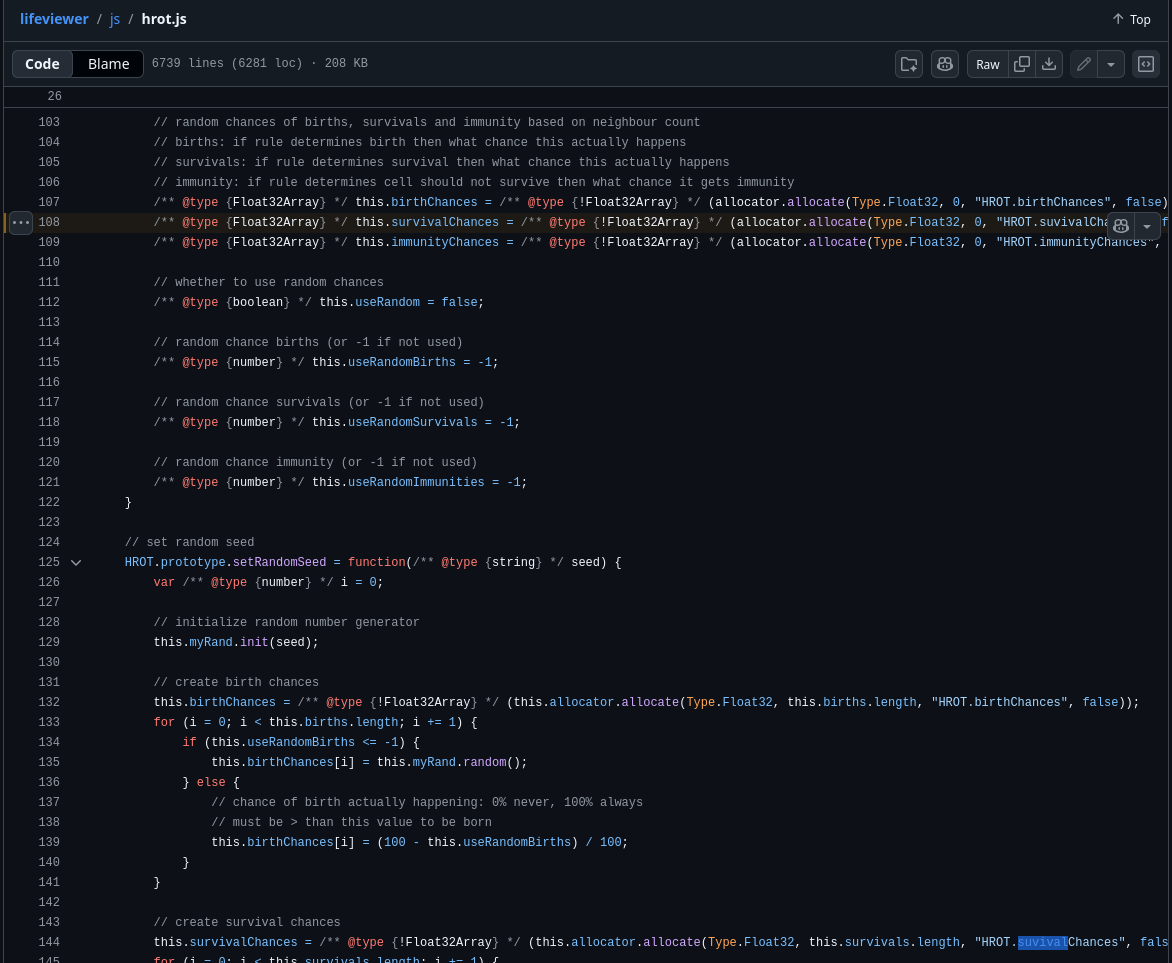Click the Copilot icon on line 108
The height and width of the screenshot is (963, 1172).
[x=1120, y=226]
